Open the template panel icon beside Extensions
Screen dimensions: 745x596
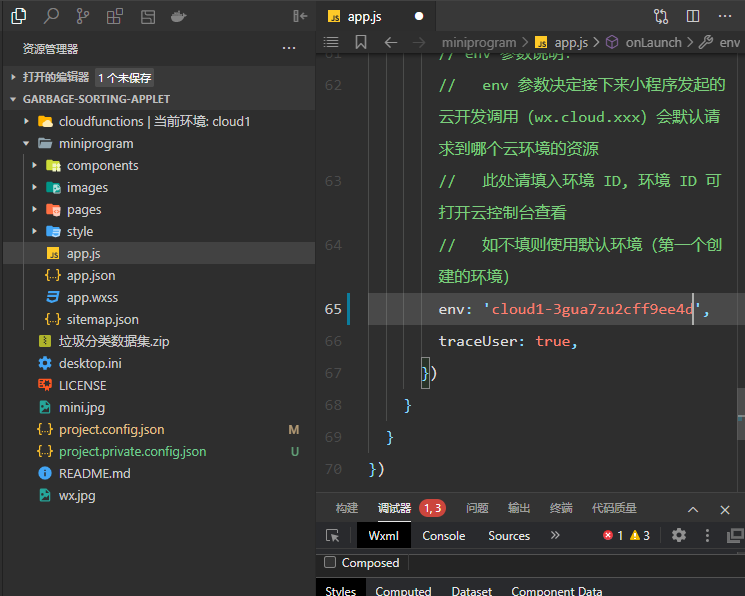[x=148, y=17]
